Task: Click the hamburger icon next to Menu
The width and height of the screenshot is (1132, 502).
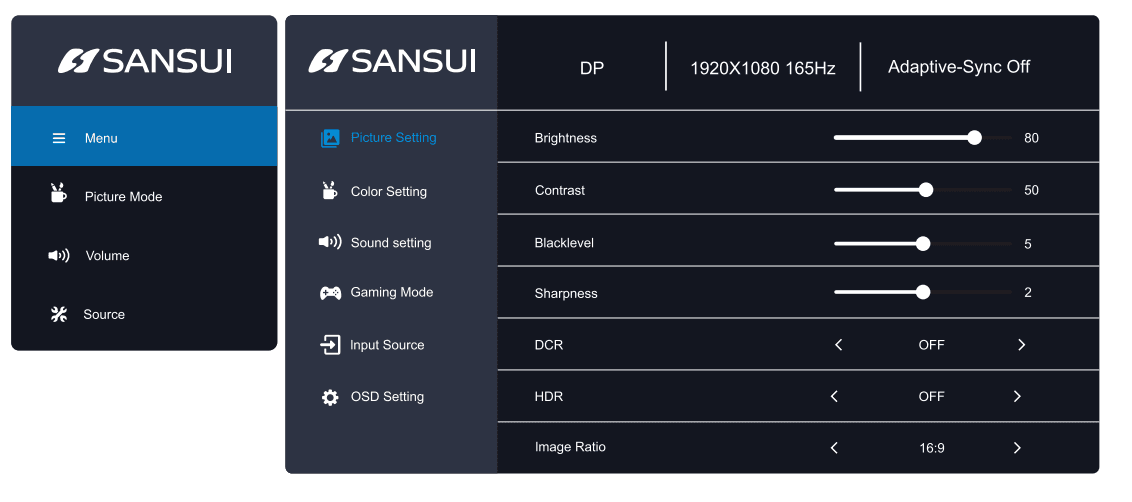Action: tap(59, 138)
